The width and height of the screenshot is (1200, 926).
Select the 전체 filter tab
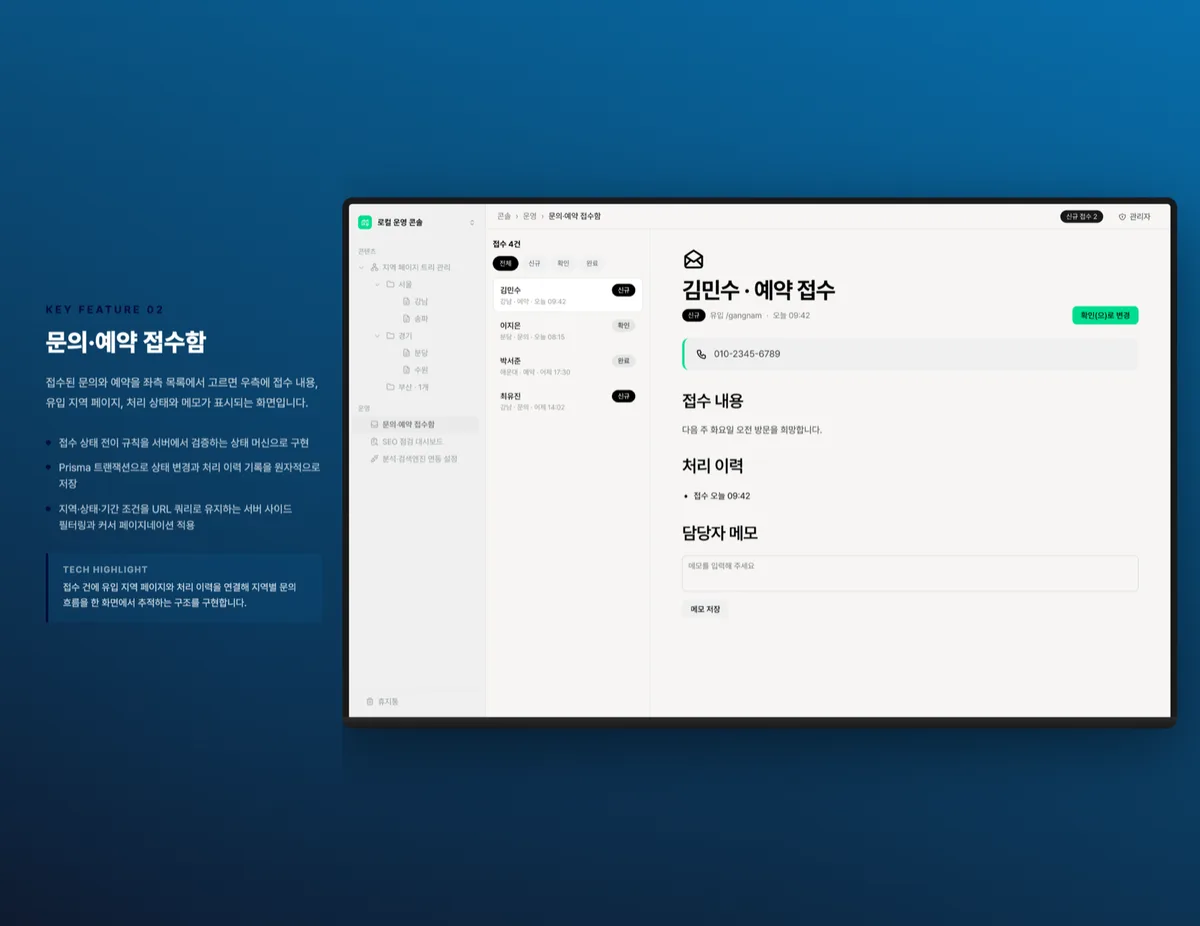click(x=506, y=263)
